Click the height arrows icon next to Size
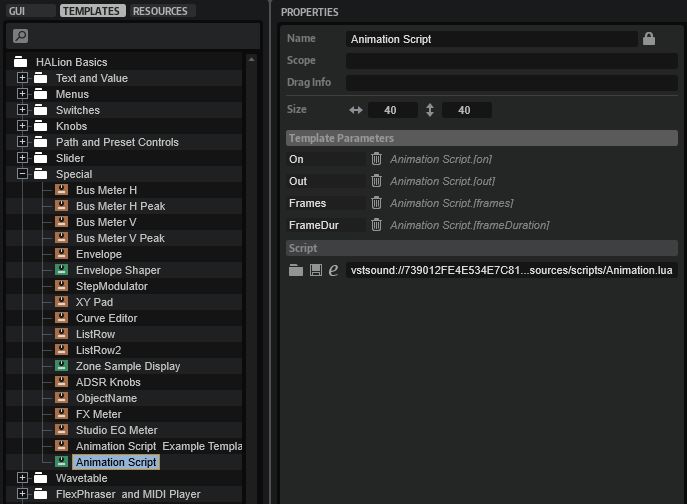This screenshot has height=504, width=687. click(x=430, y=110)
